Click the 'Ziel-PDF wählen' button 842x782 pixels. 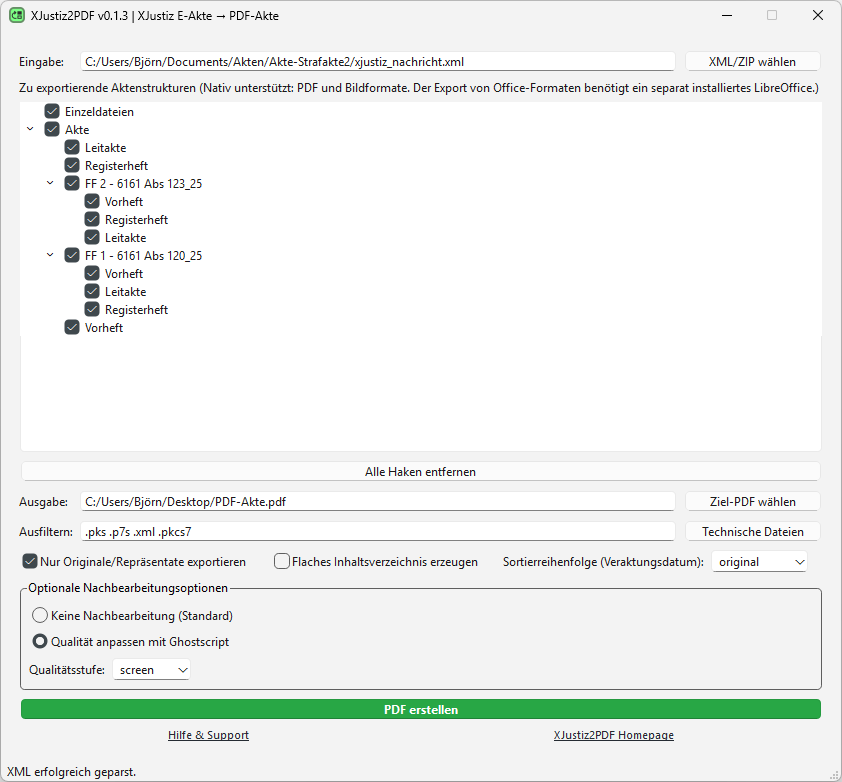751,501
